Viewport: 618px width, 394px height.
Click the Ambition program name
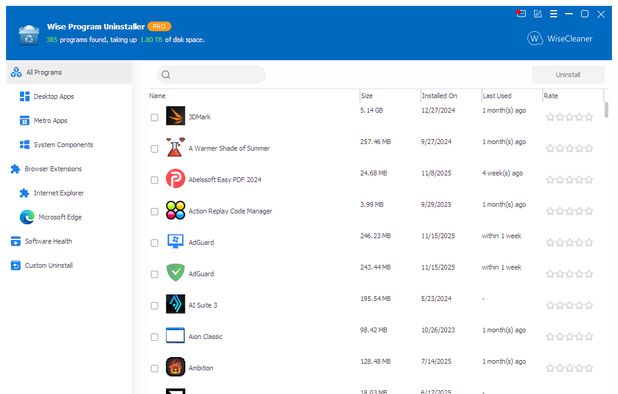[201, 368]
